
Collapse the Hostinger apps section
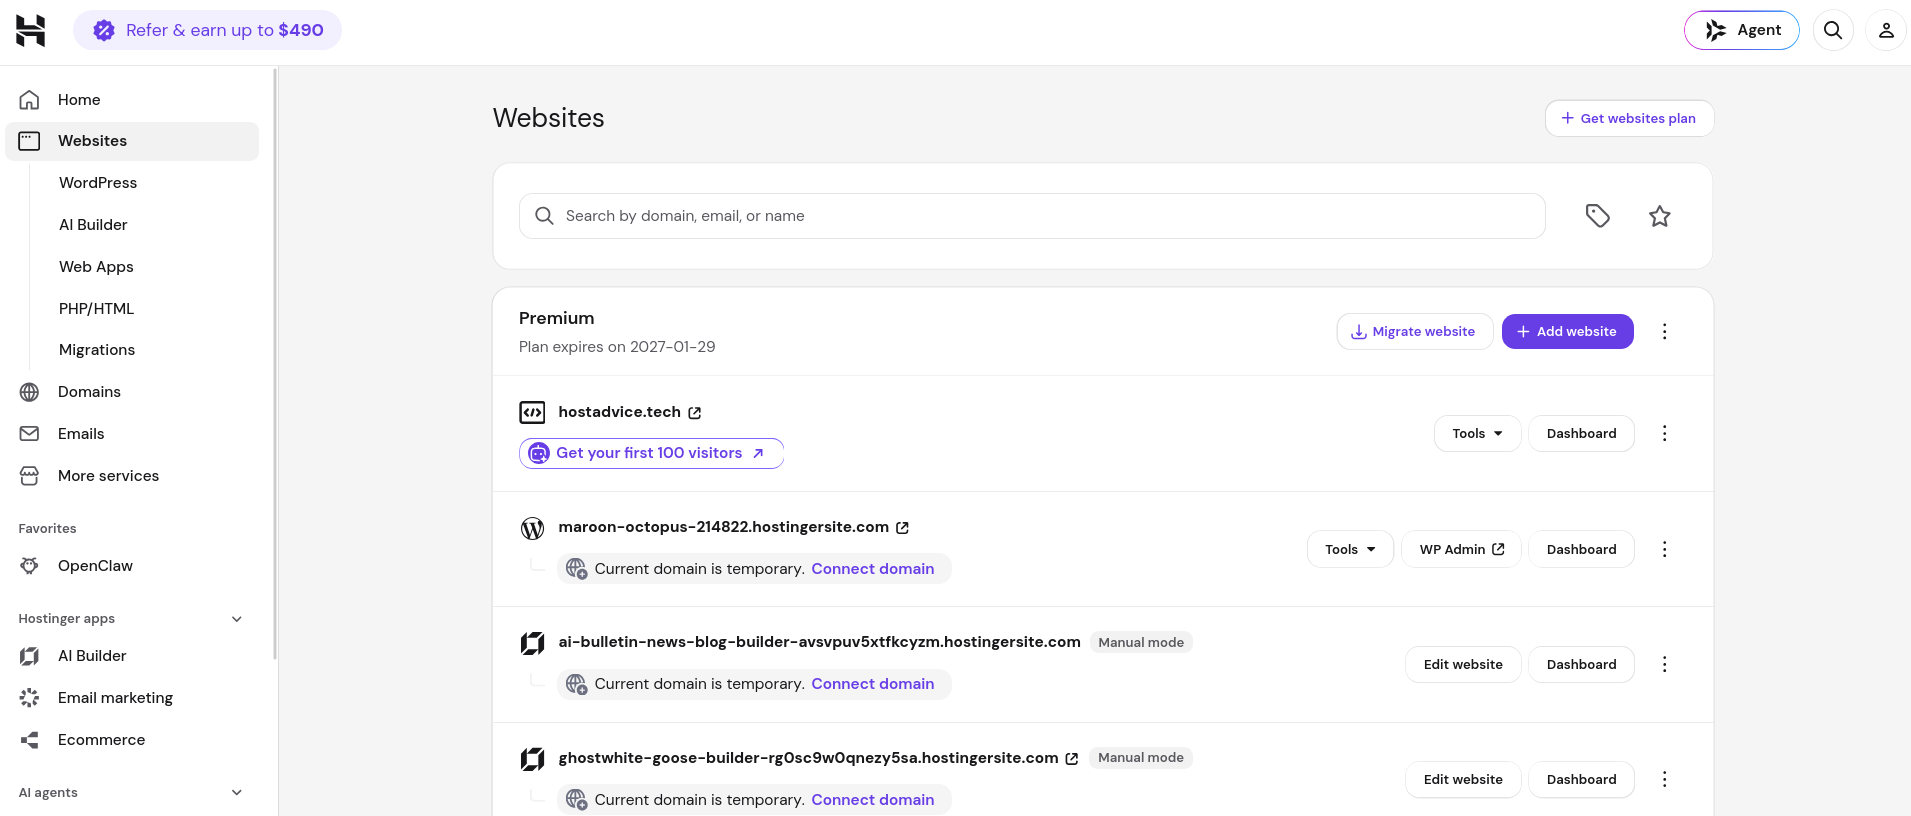237,619
